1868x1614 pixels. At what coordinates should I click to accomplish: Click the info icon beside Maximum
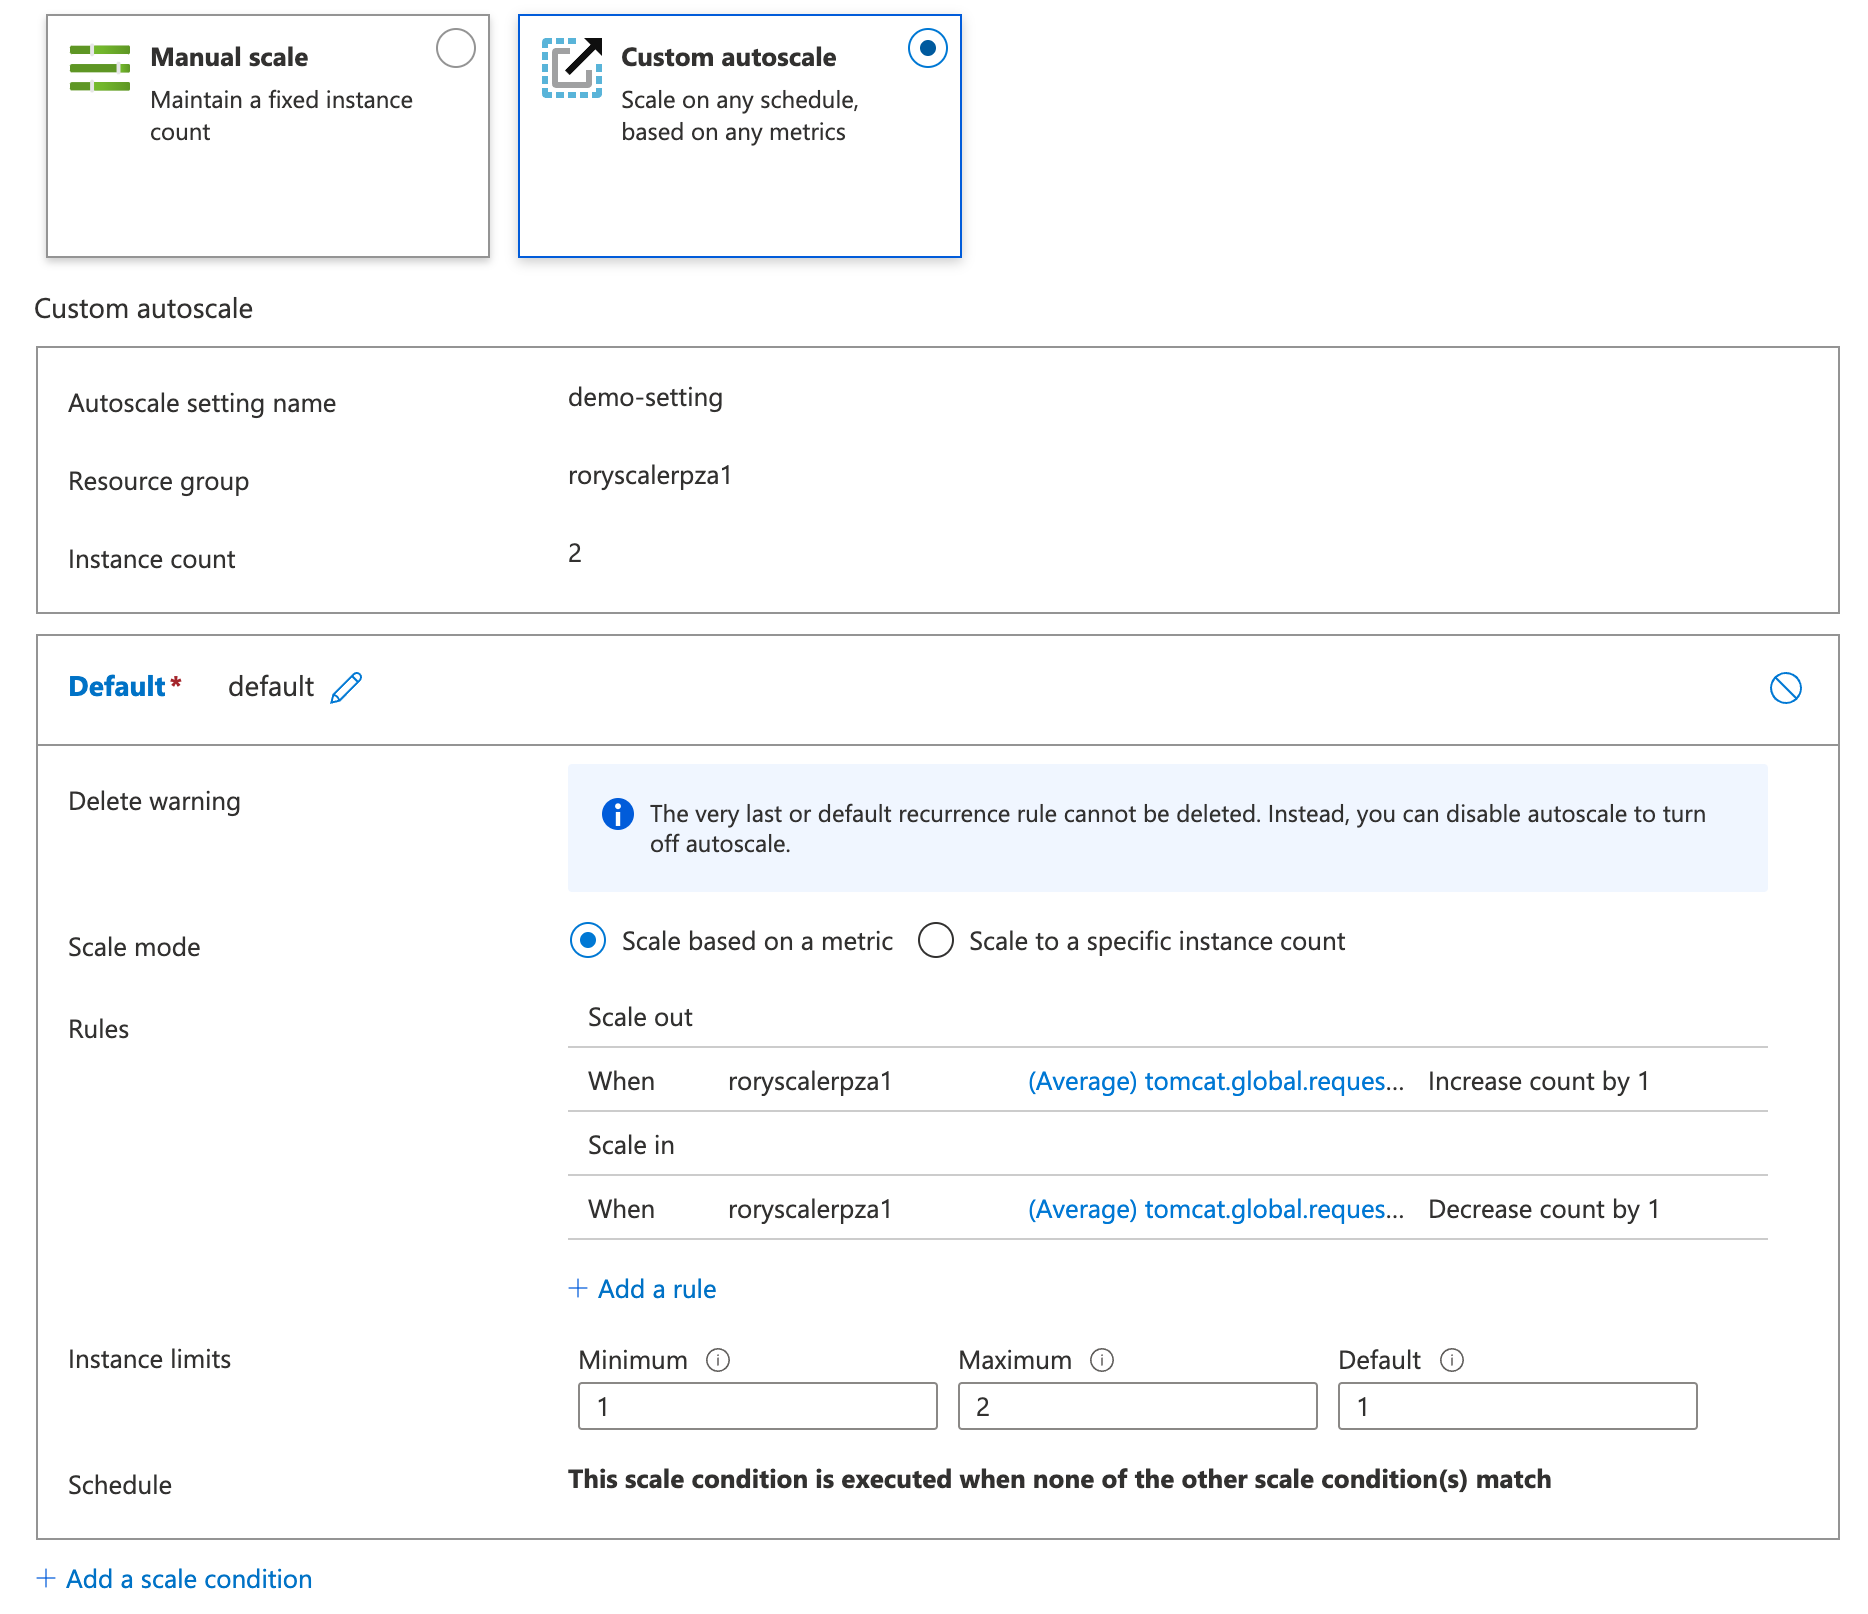(x=1102, y=1360)
